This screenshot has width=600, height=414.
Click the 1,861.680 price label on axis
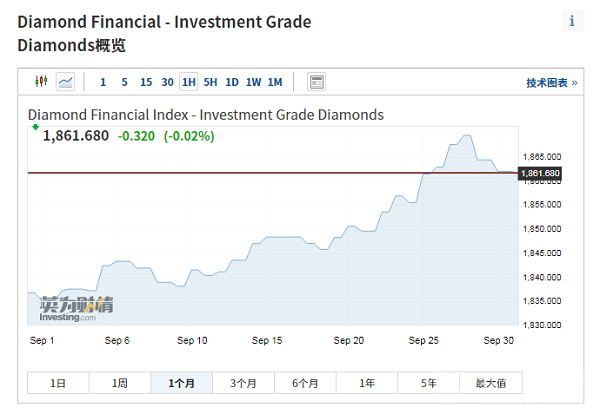[x=540, y=174]
